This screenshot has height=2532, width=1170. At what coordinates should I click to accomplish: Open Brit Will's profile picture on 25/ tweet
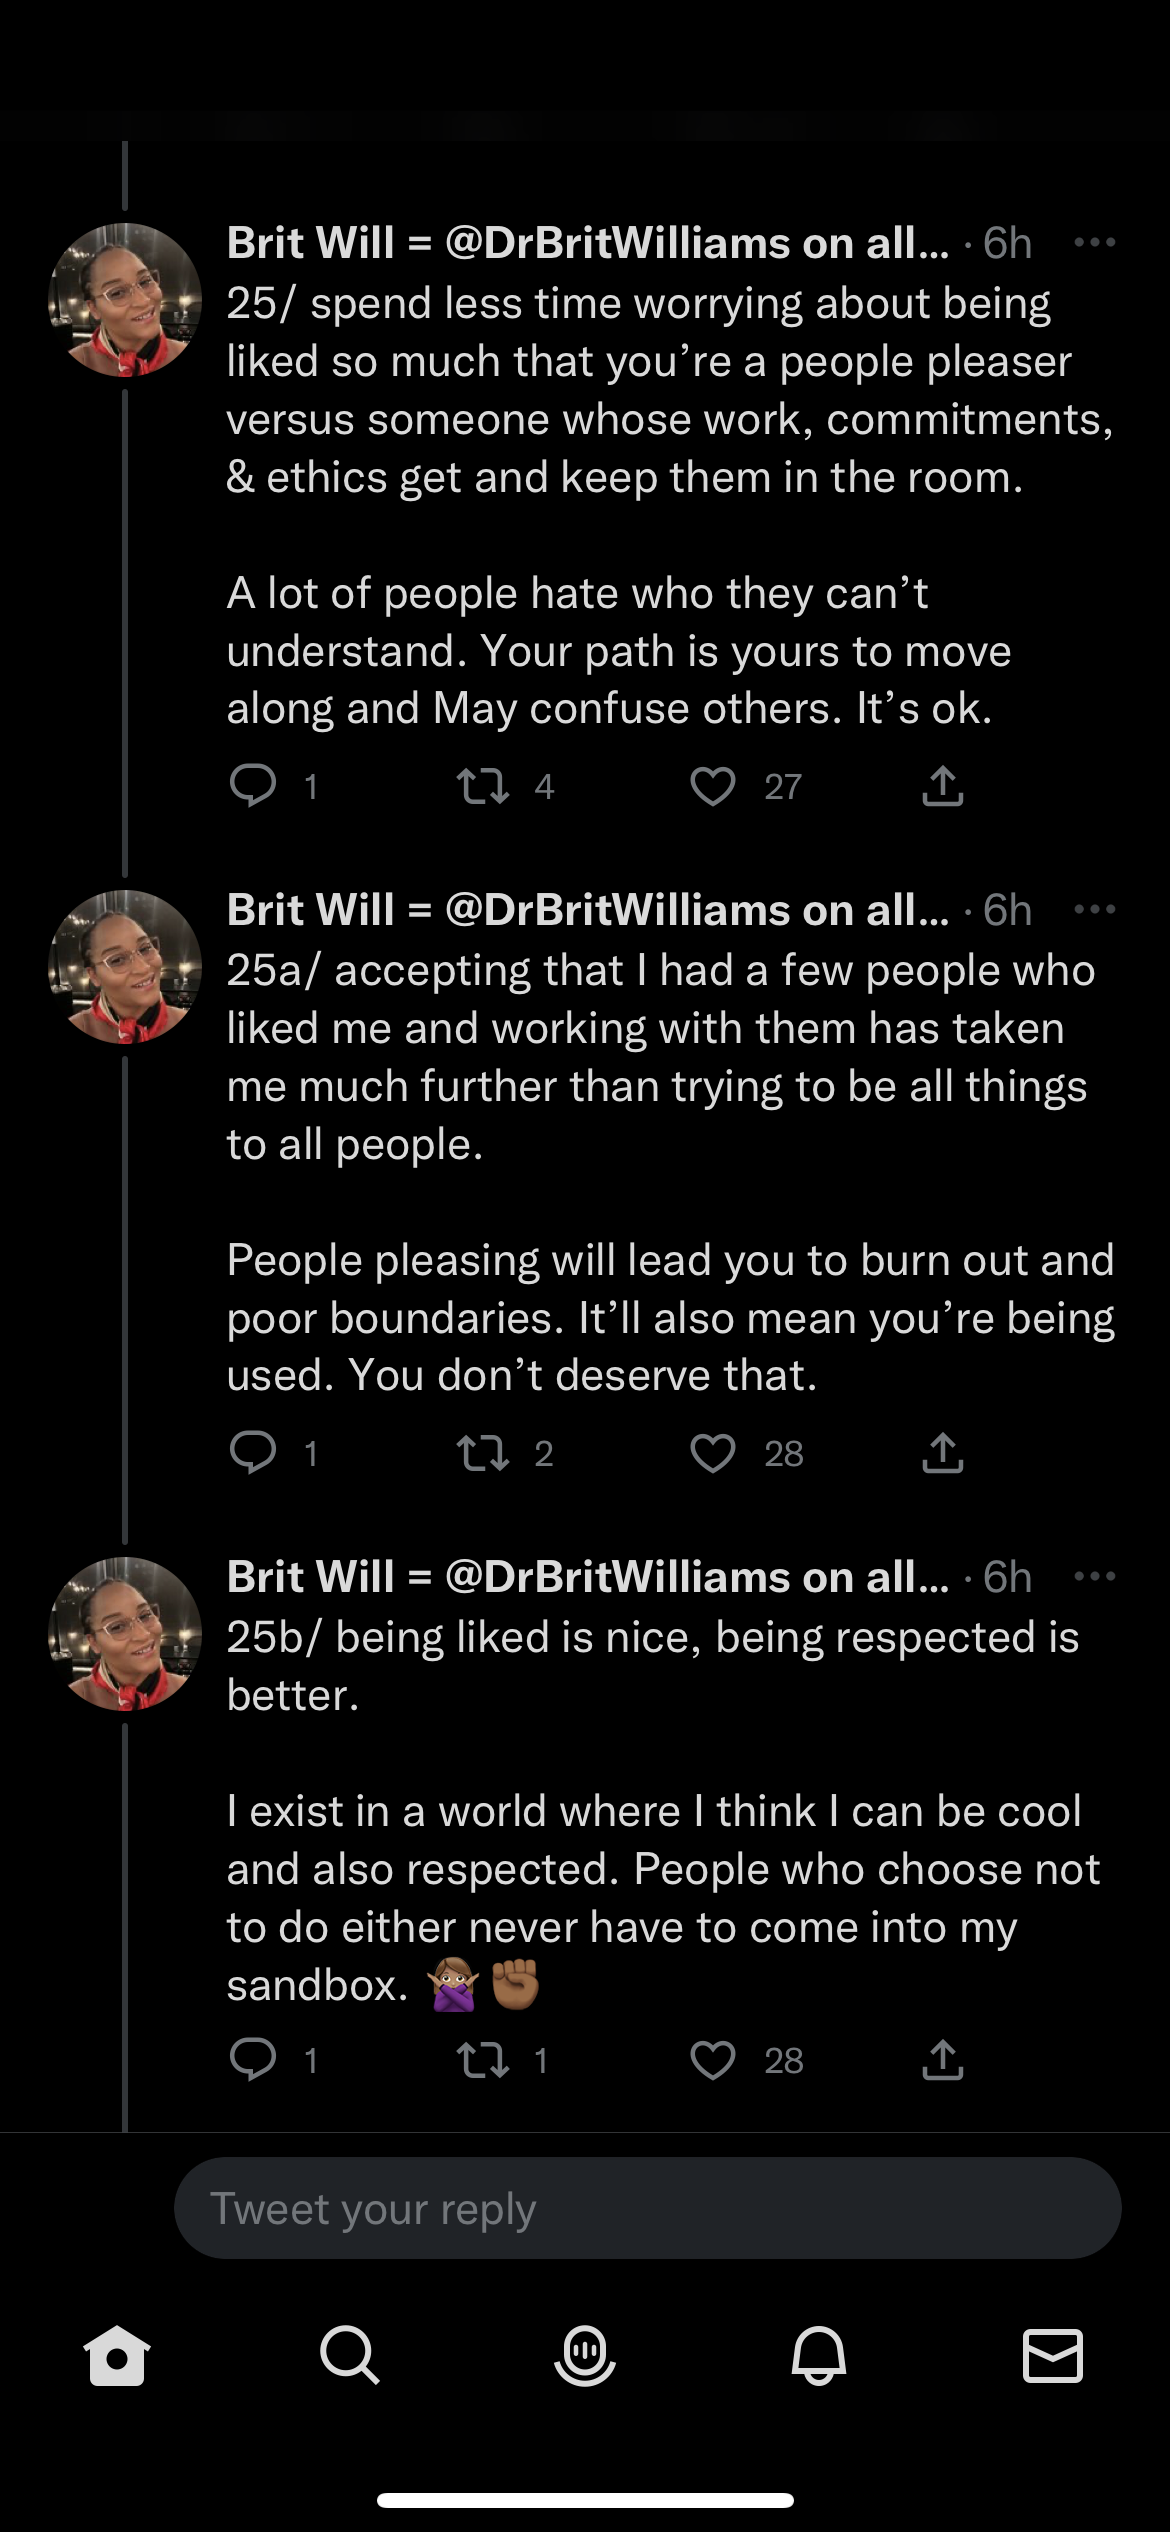125,300
